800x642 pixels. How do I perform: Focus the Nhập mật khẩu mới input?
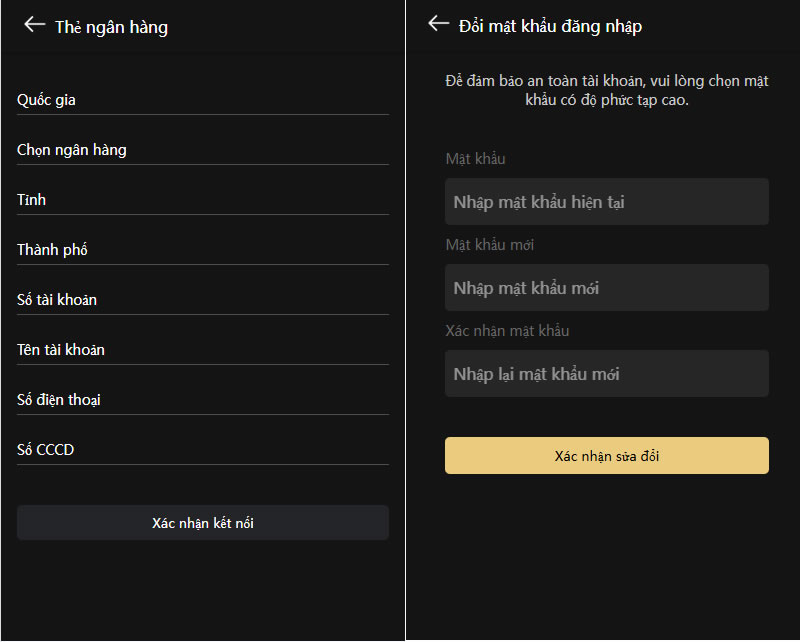pos(606,288)
